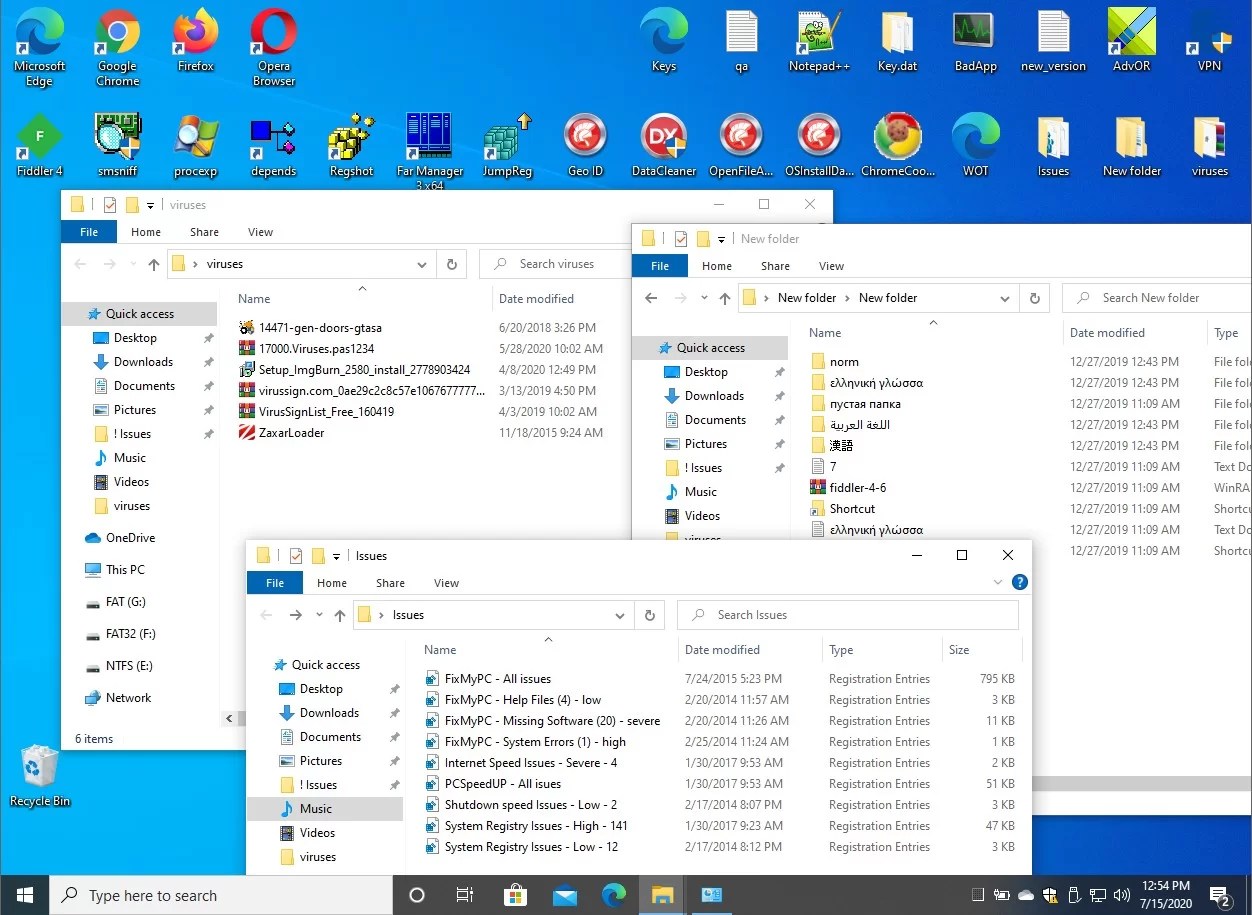Screen dimensions: 1252x915
Task: Switch to the View tab in viruses window
Action: point(260,231)
